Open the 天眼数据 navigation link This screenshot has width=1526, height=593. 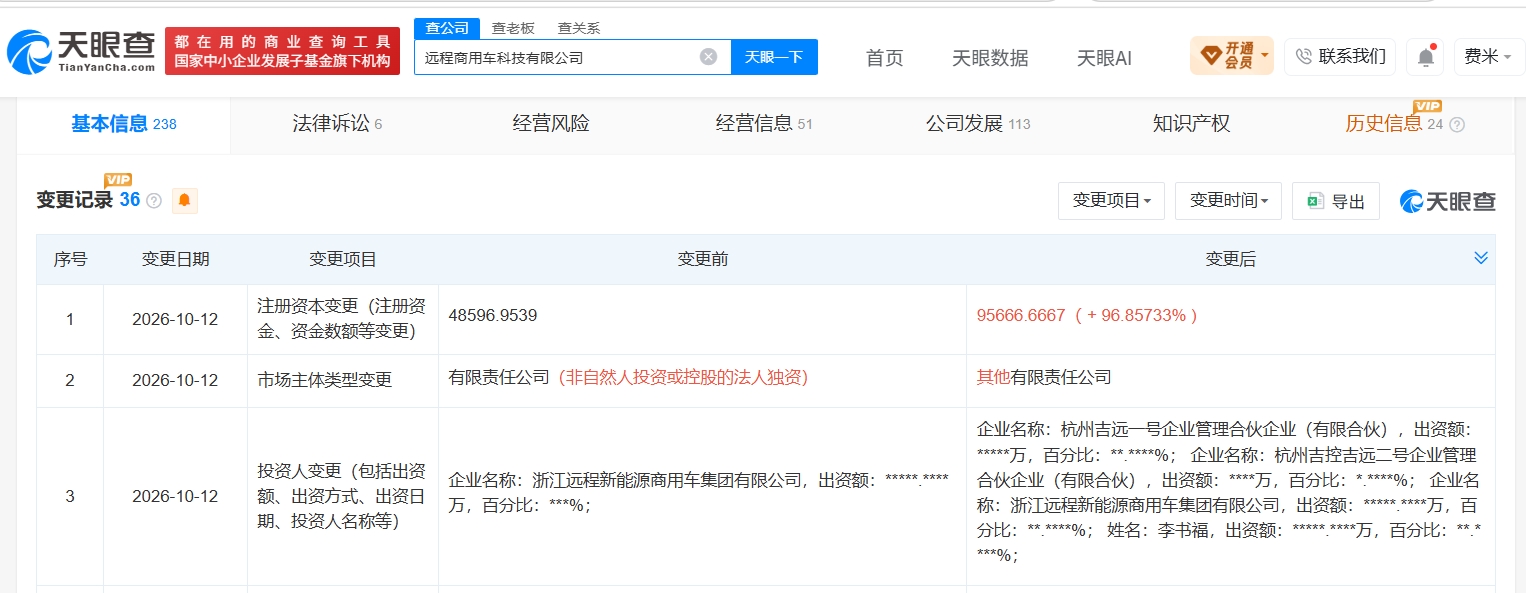click(990, 58)
